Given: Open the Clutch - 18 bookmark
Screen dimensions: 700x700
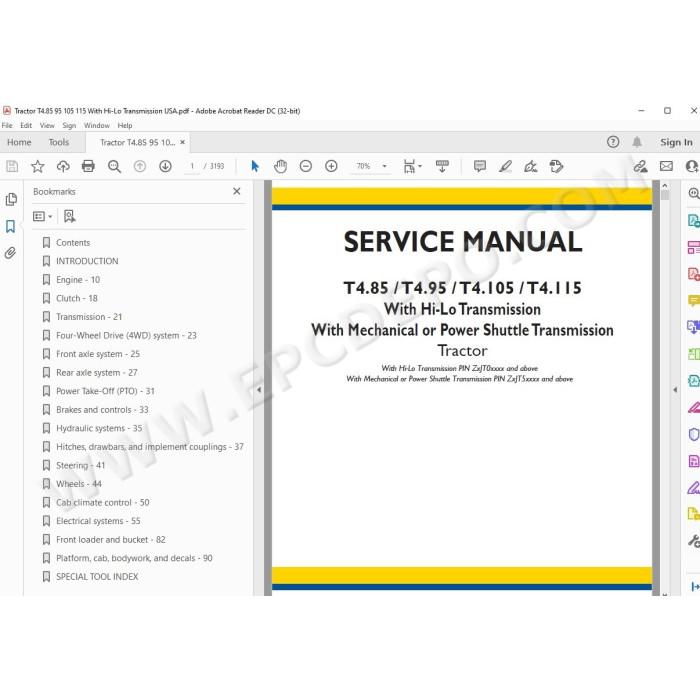Looking at the screenshot, I should click(76, 298).
